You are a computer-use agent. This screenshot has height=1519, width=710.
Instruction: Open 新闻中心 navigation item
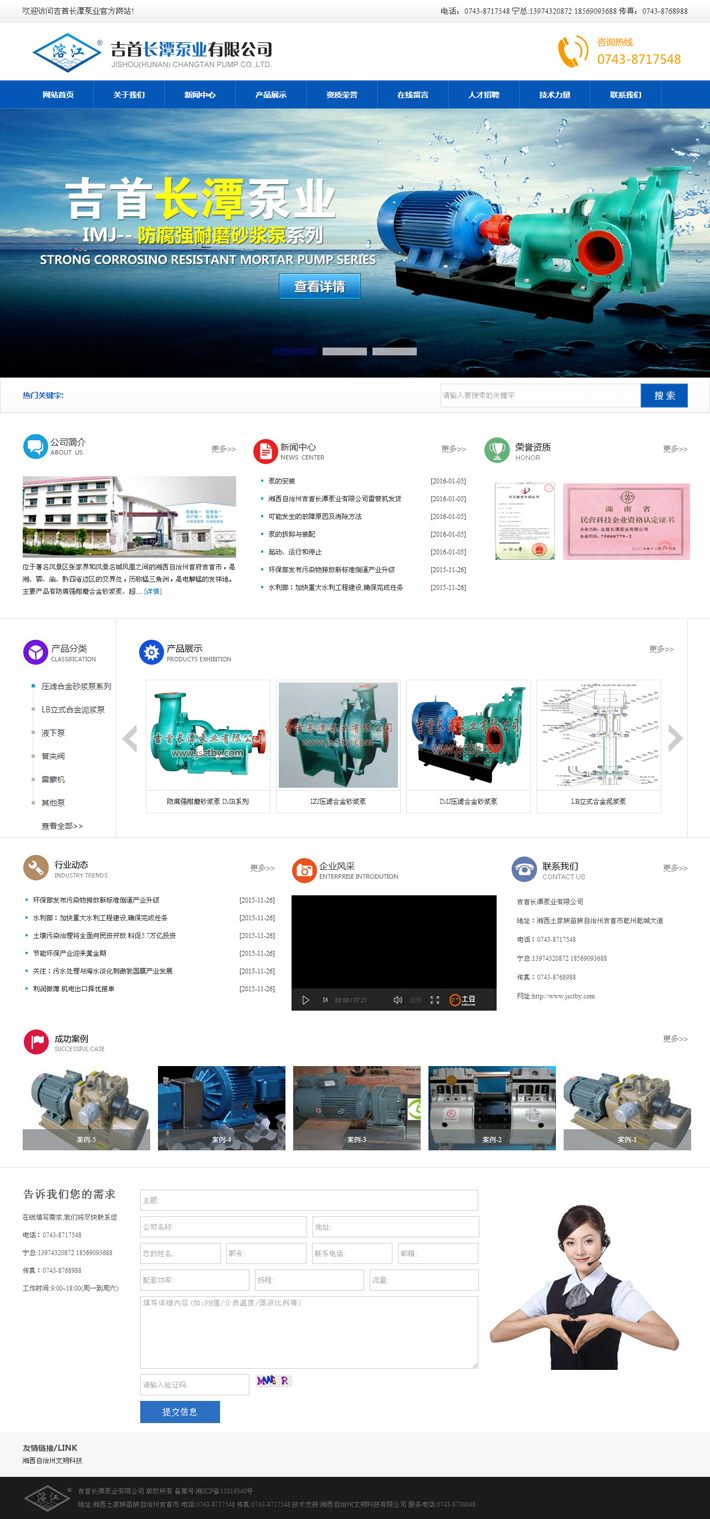point(200,95)
